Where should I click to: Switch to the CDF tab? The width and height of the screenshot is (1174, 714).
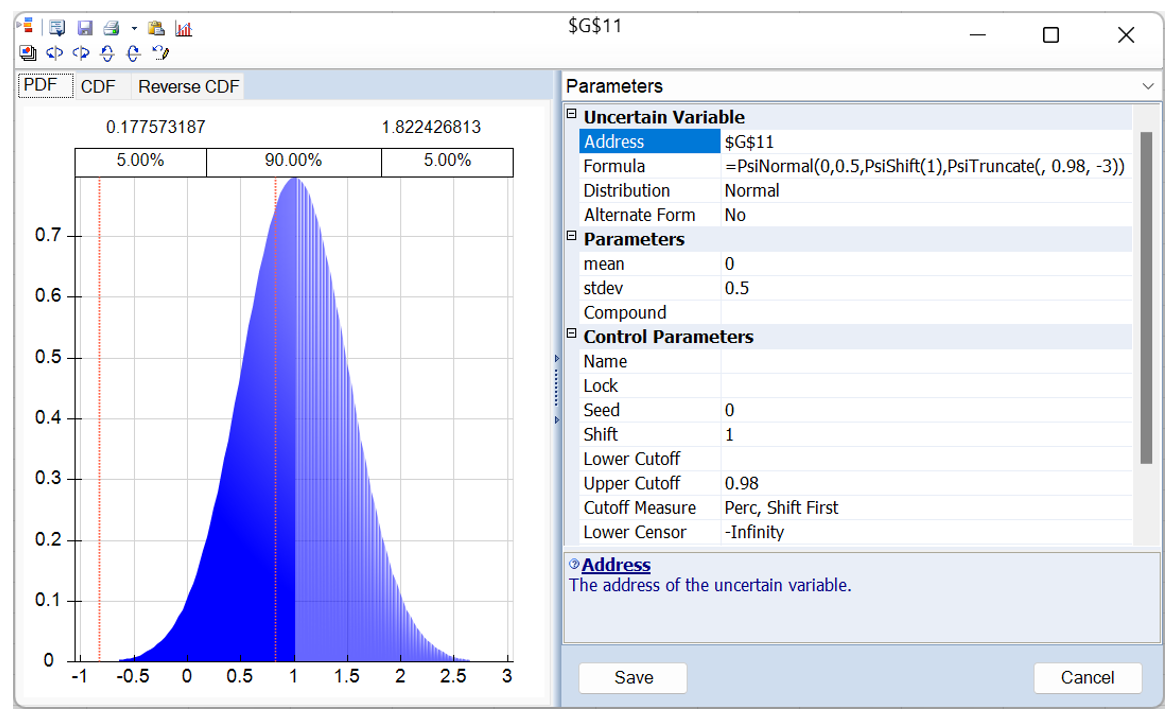pyautogui.click(x=99, y=86)
